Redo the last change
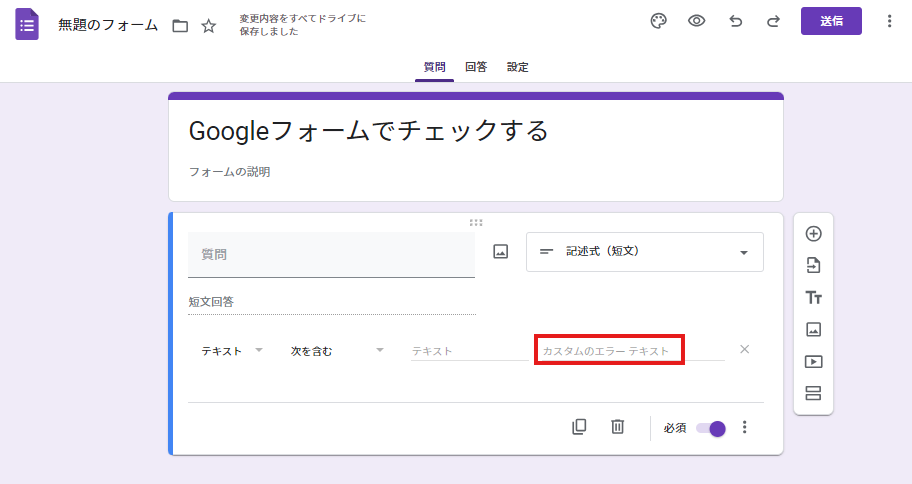This screenshot has height=484, width=912. click(x=773, y=22)
